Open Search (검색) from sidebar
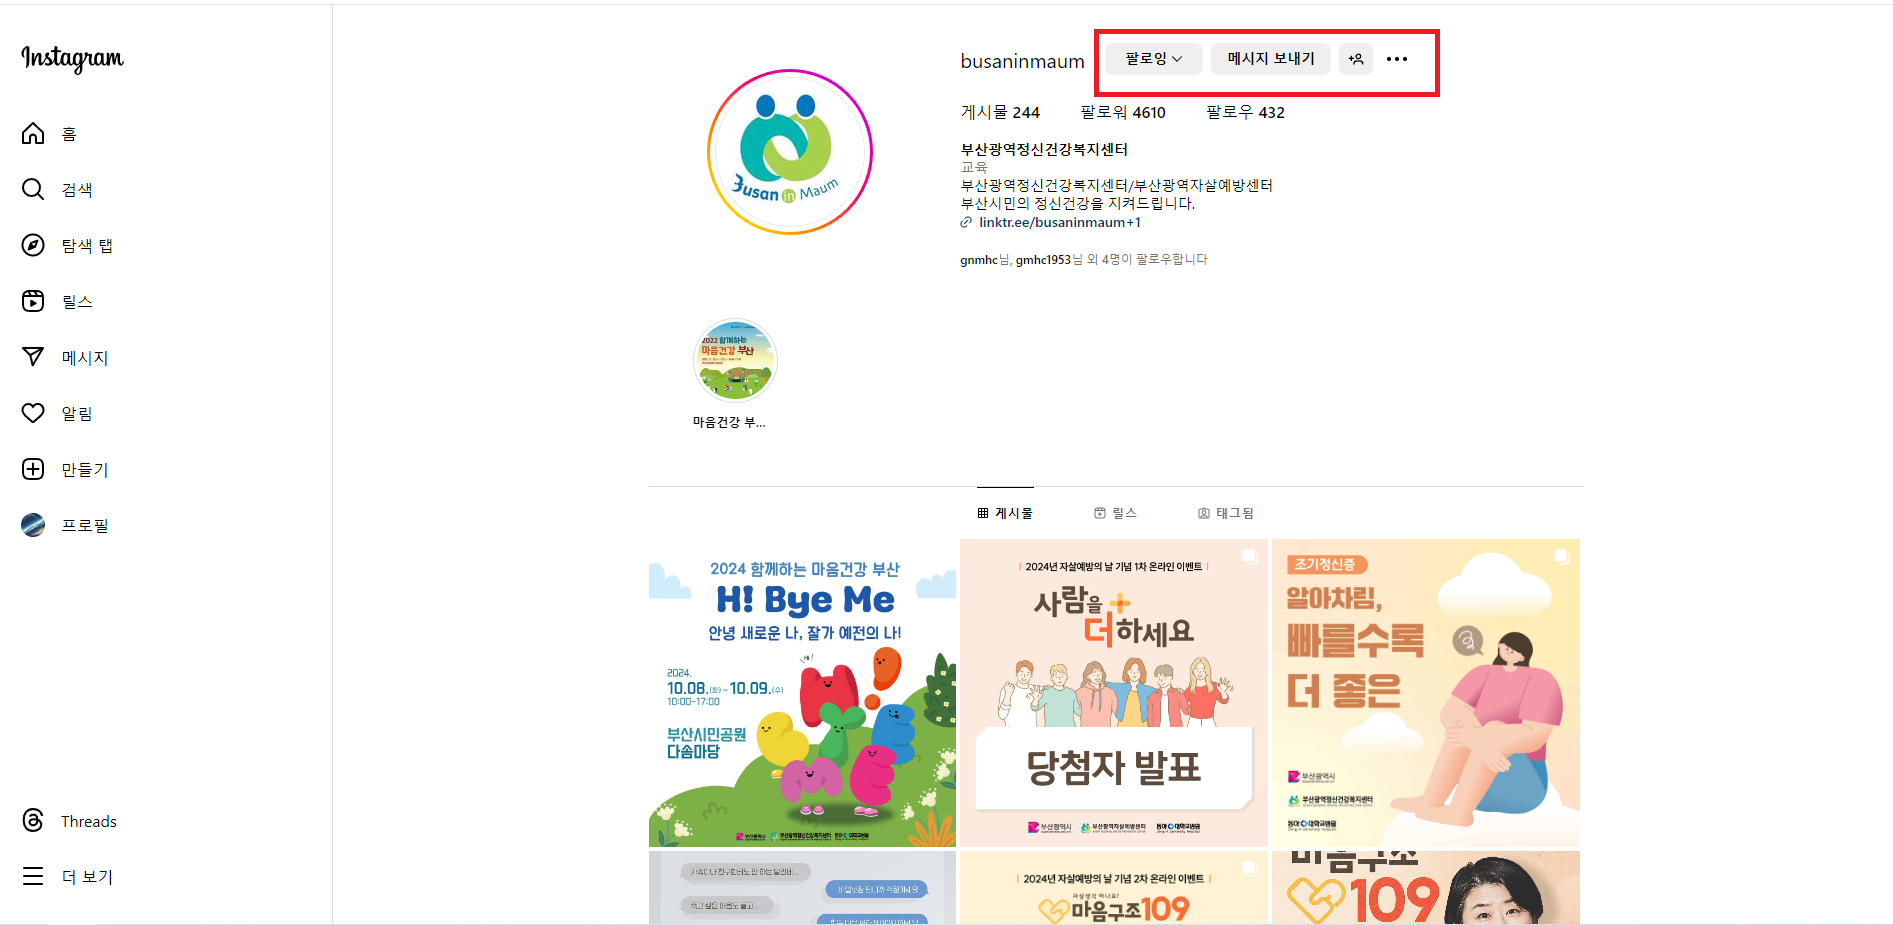This screenshot has width=1893, height=925. coord(34,190)
